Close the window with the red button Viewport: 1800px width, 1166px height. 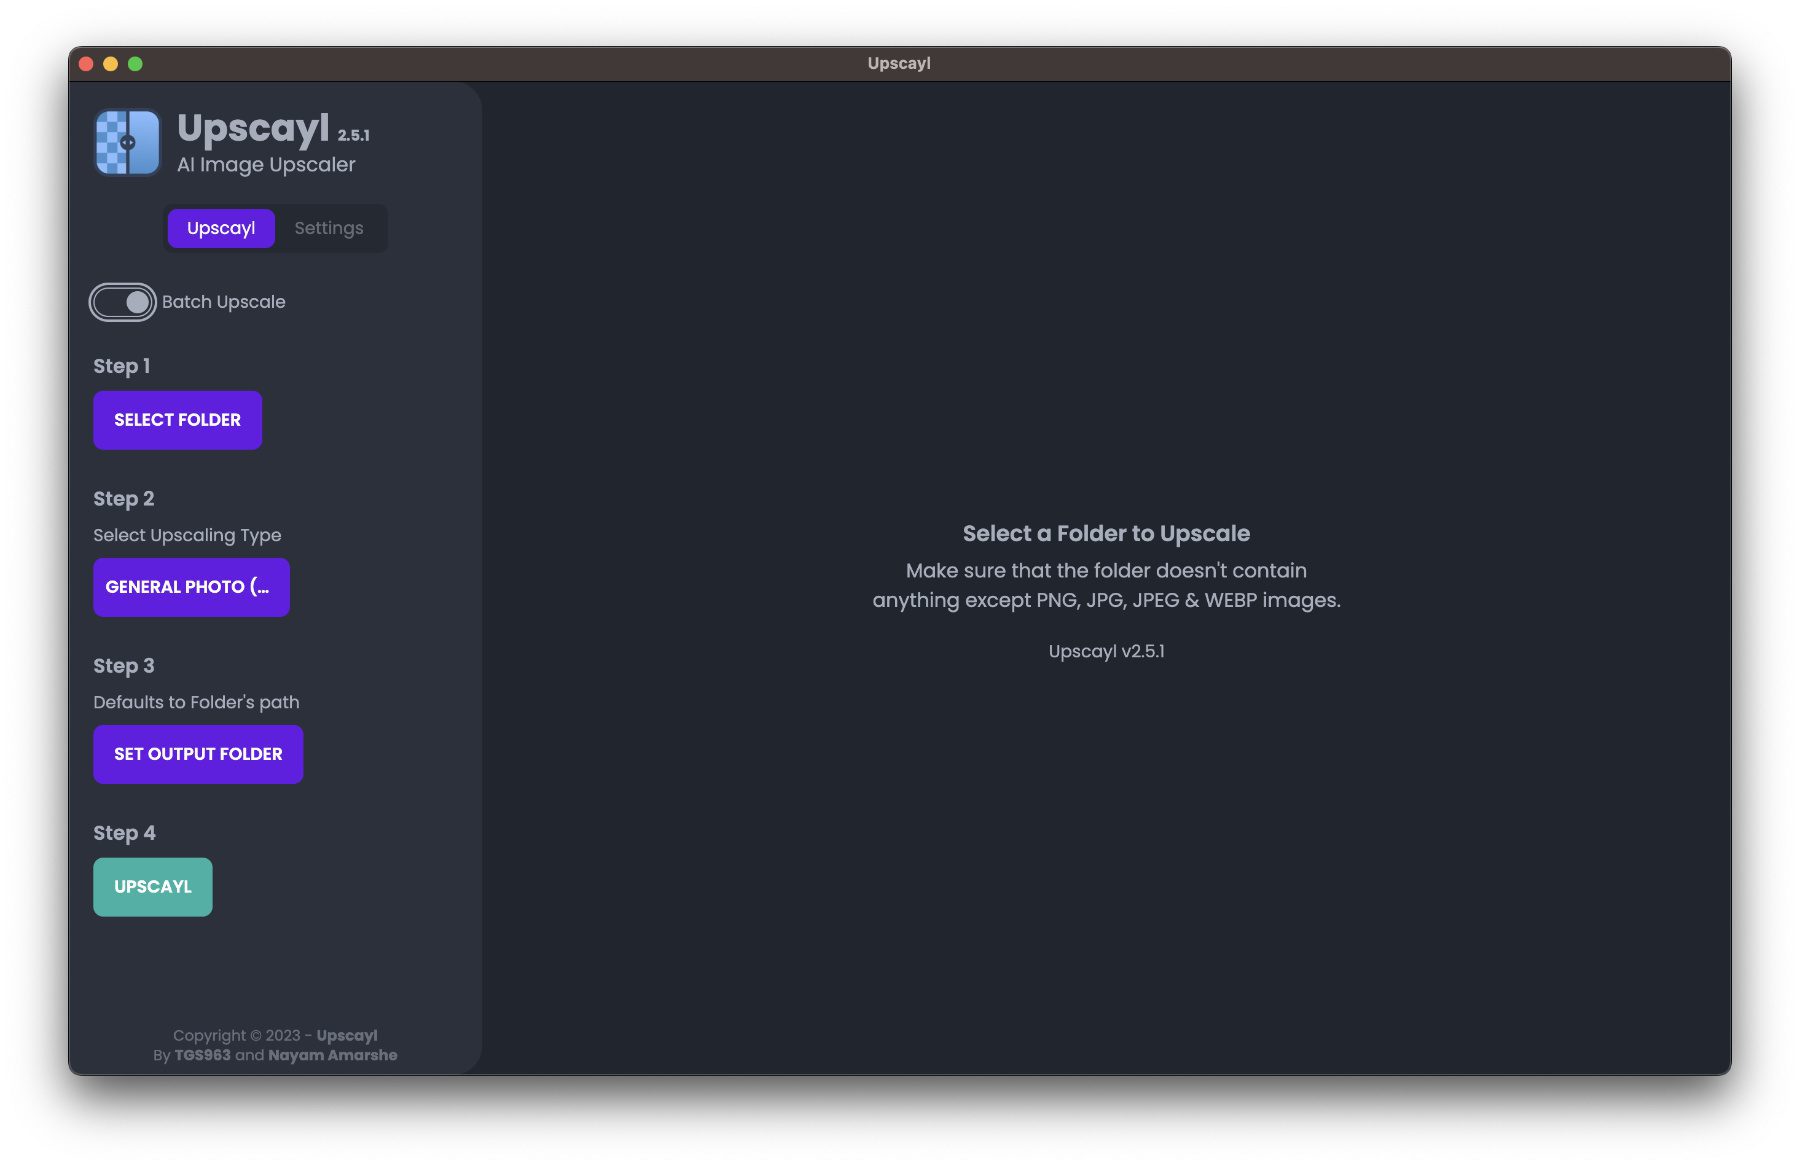click(86, 64)
